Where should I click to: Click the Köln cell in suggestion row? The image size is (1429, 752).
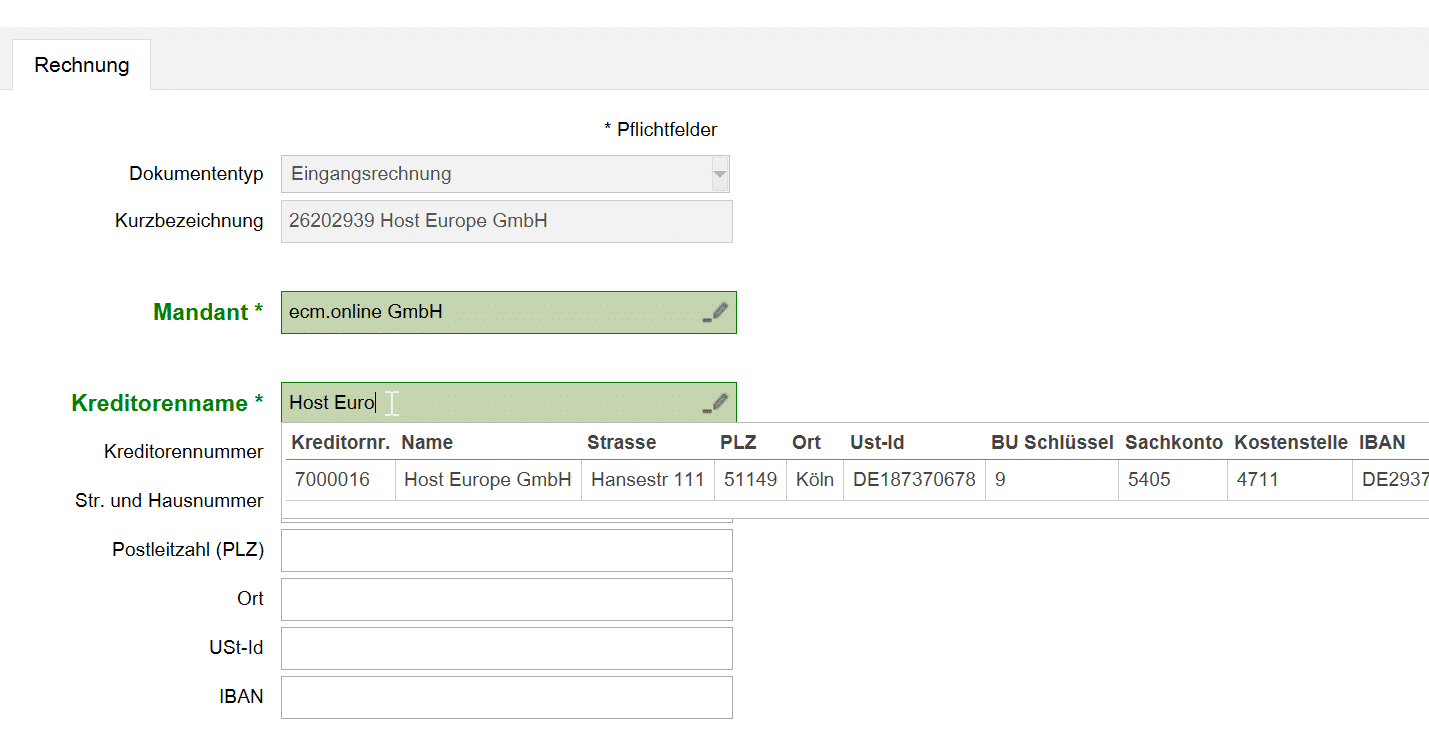(815, 480)
